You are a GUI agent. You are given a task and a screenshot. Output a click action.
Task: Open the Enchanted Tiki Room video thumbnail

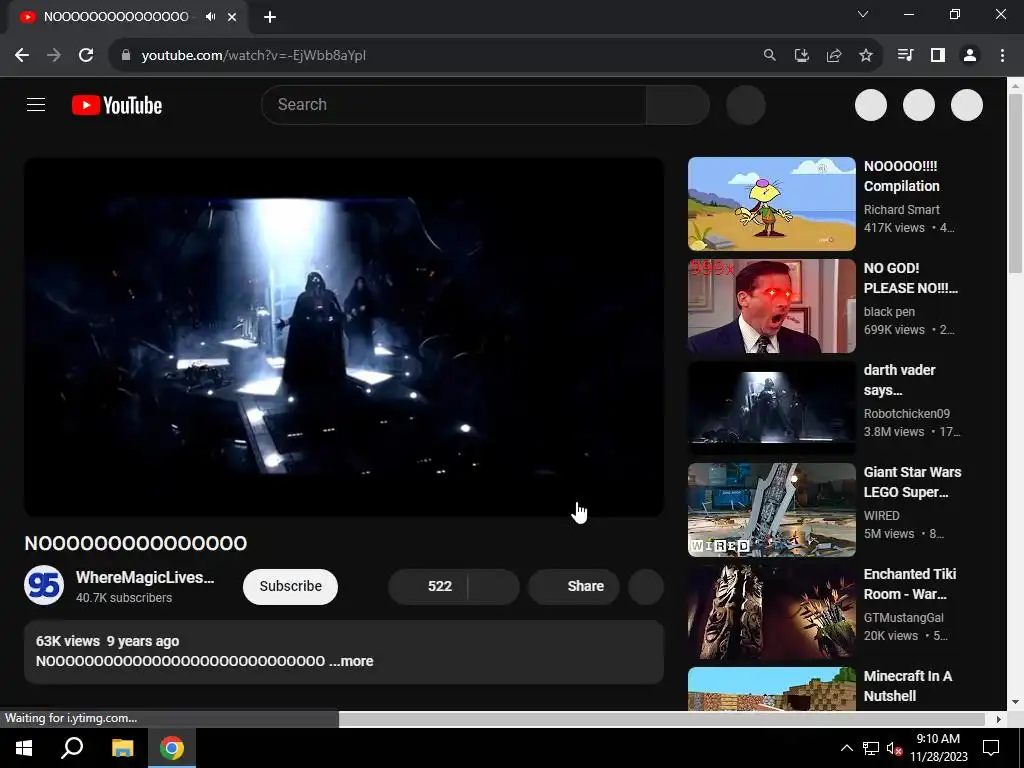coord(771,611)
